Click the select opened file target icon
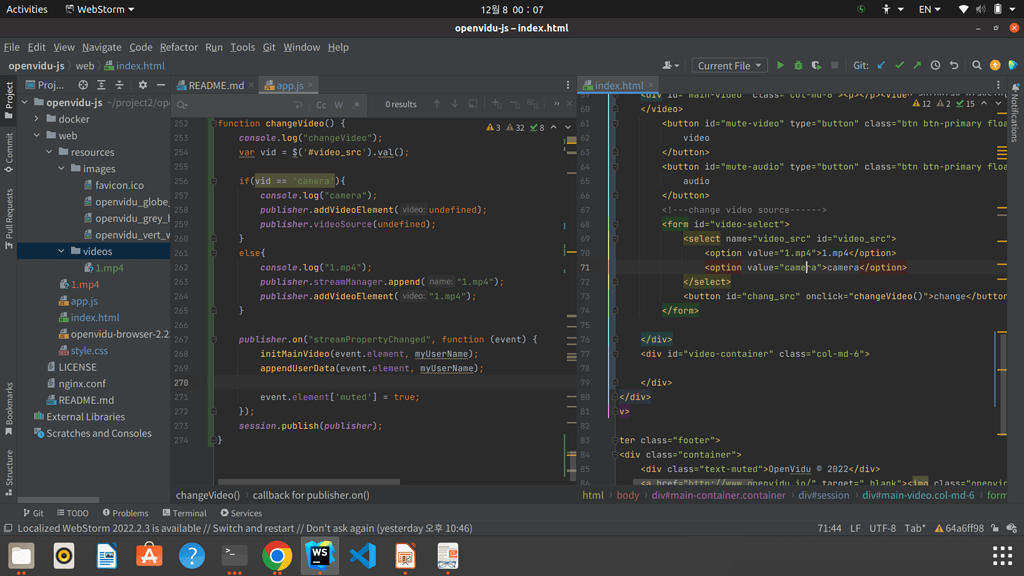 coord(83,85)
